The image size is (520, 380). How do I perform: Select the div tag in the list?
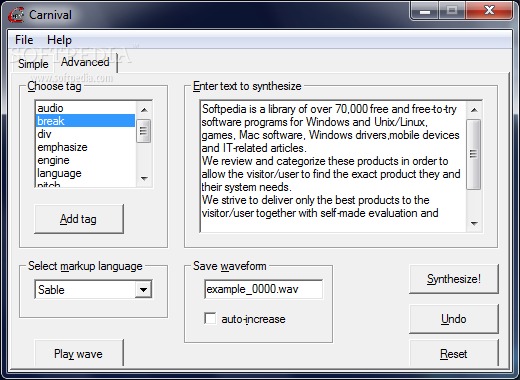click(x=86, y=134)
